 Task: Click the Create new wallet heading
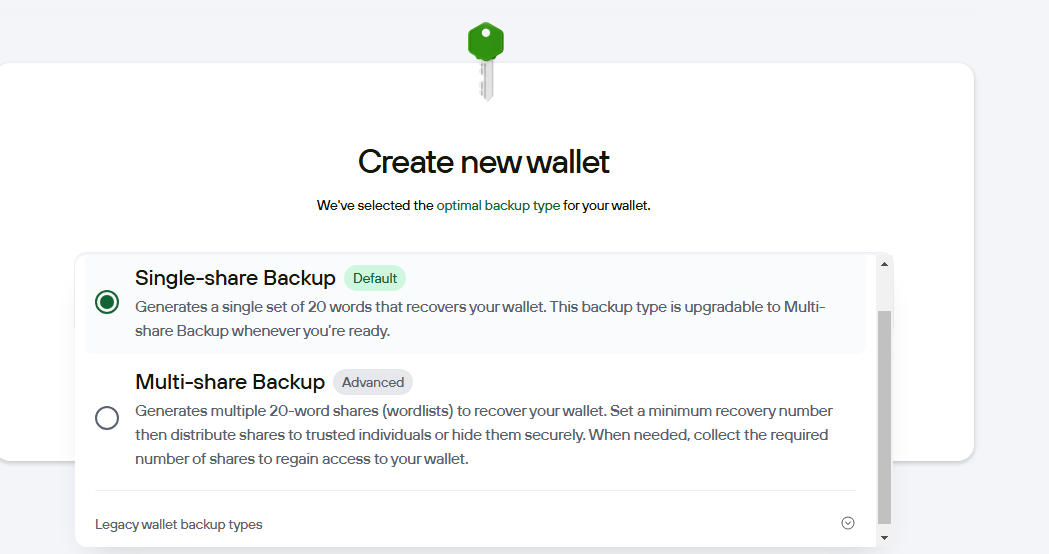(484, 162)
